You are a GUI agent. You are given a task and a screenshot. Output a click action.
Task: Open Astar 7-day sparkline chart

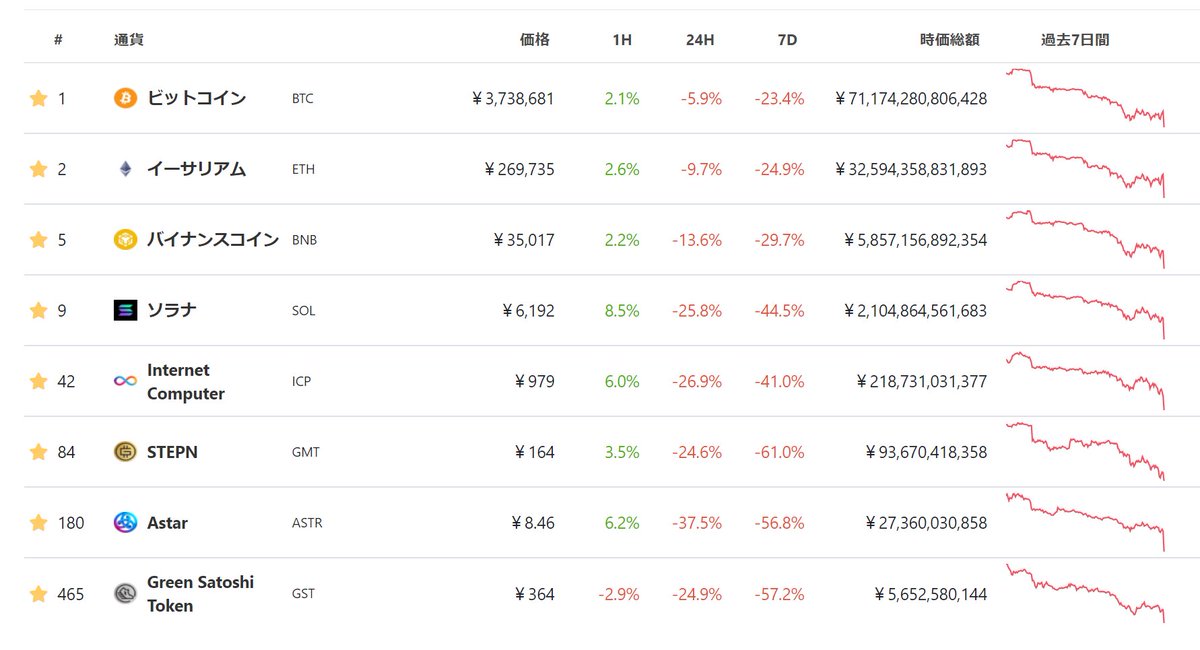point(1086,523)
